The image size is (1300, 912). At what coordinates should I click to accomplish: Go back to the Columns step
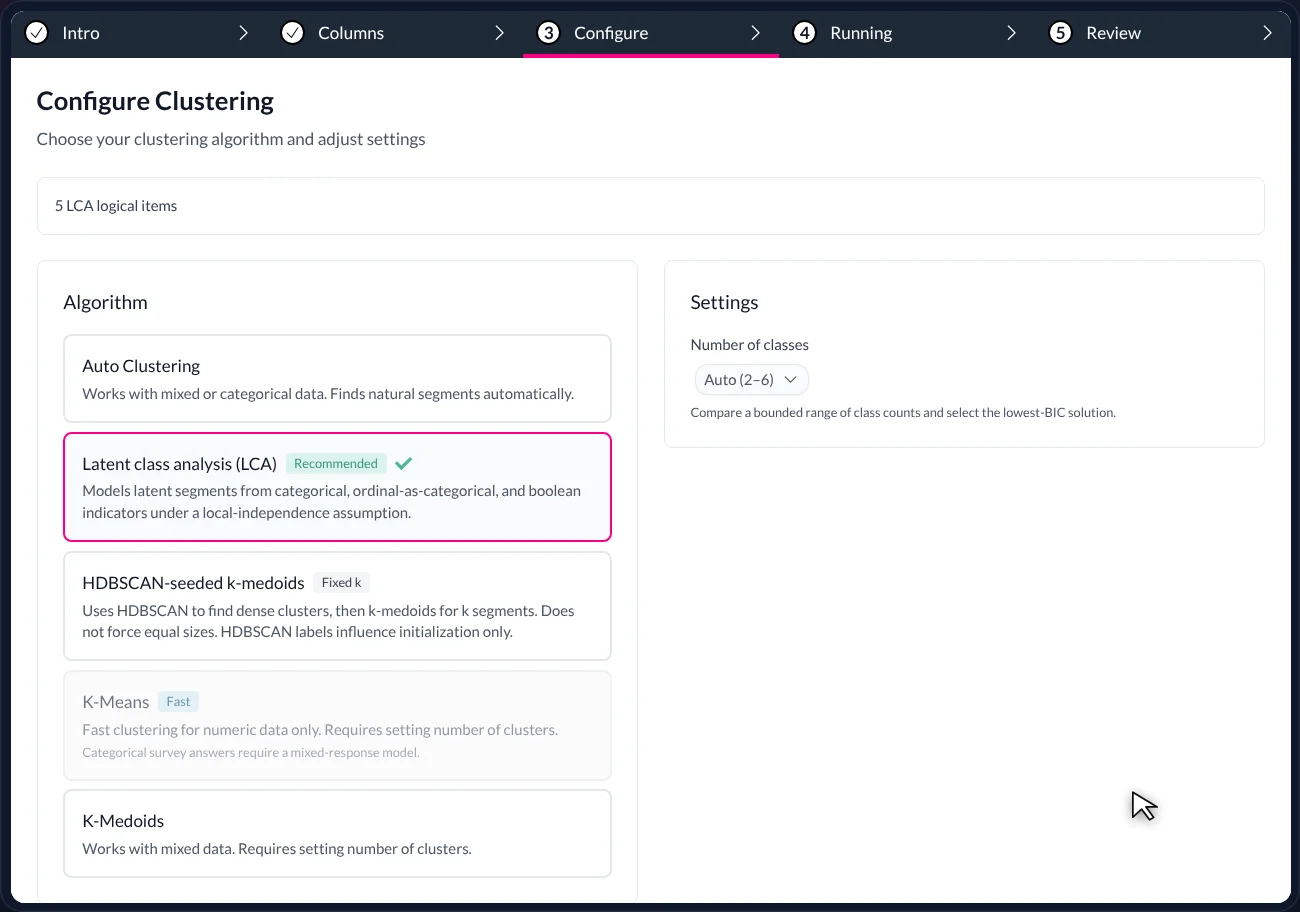click(x=395, y=33)
